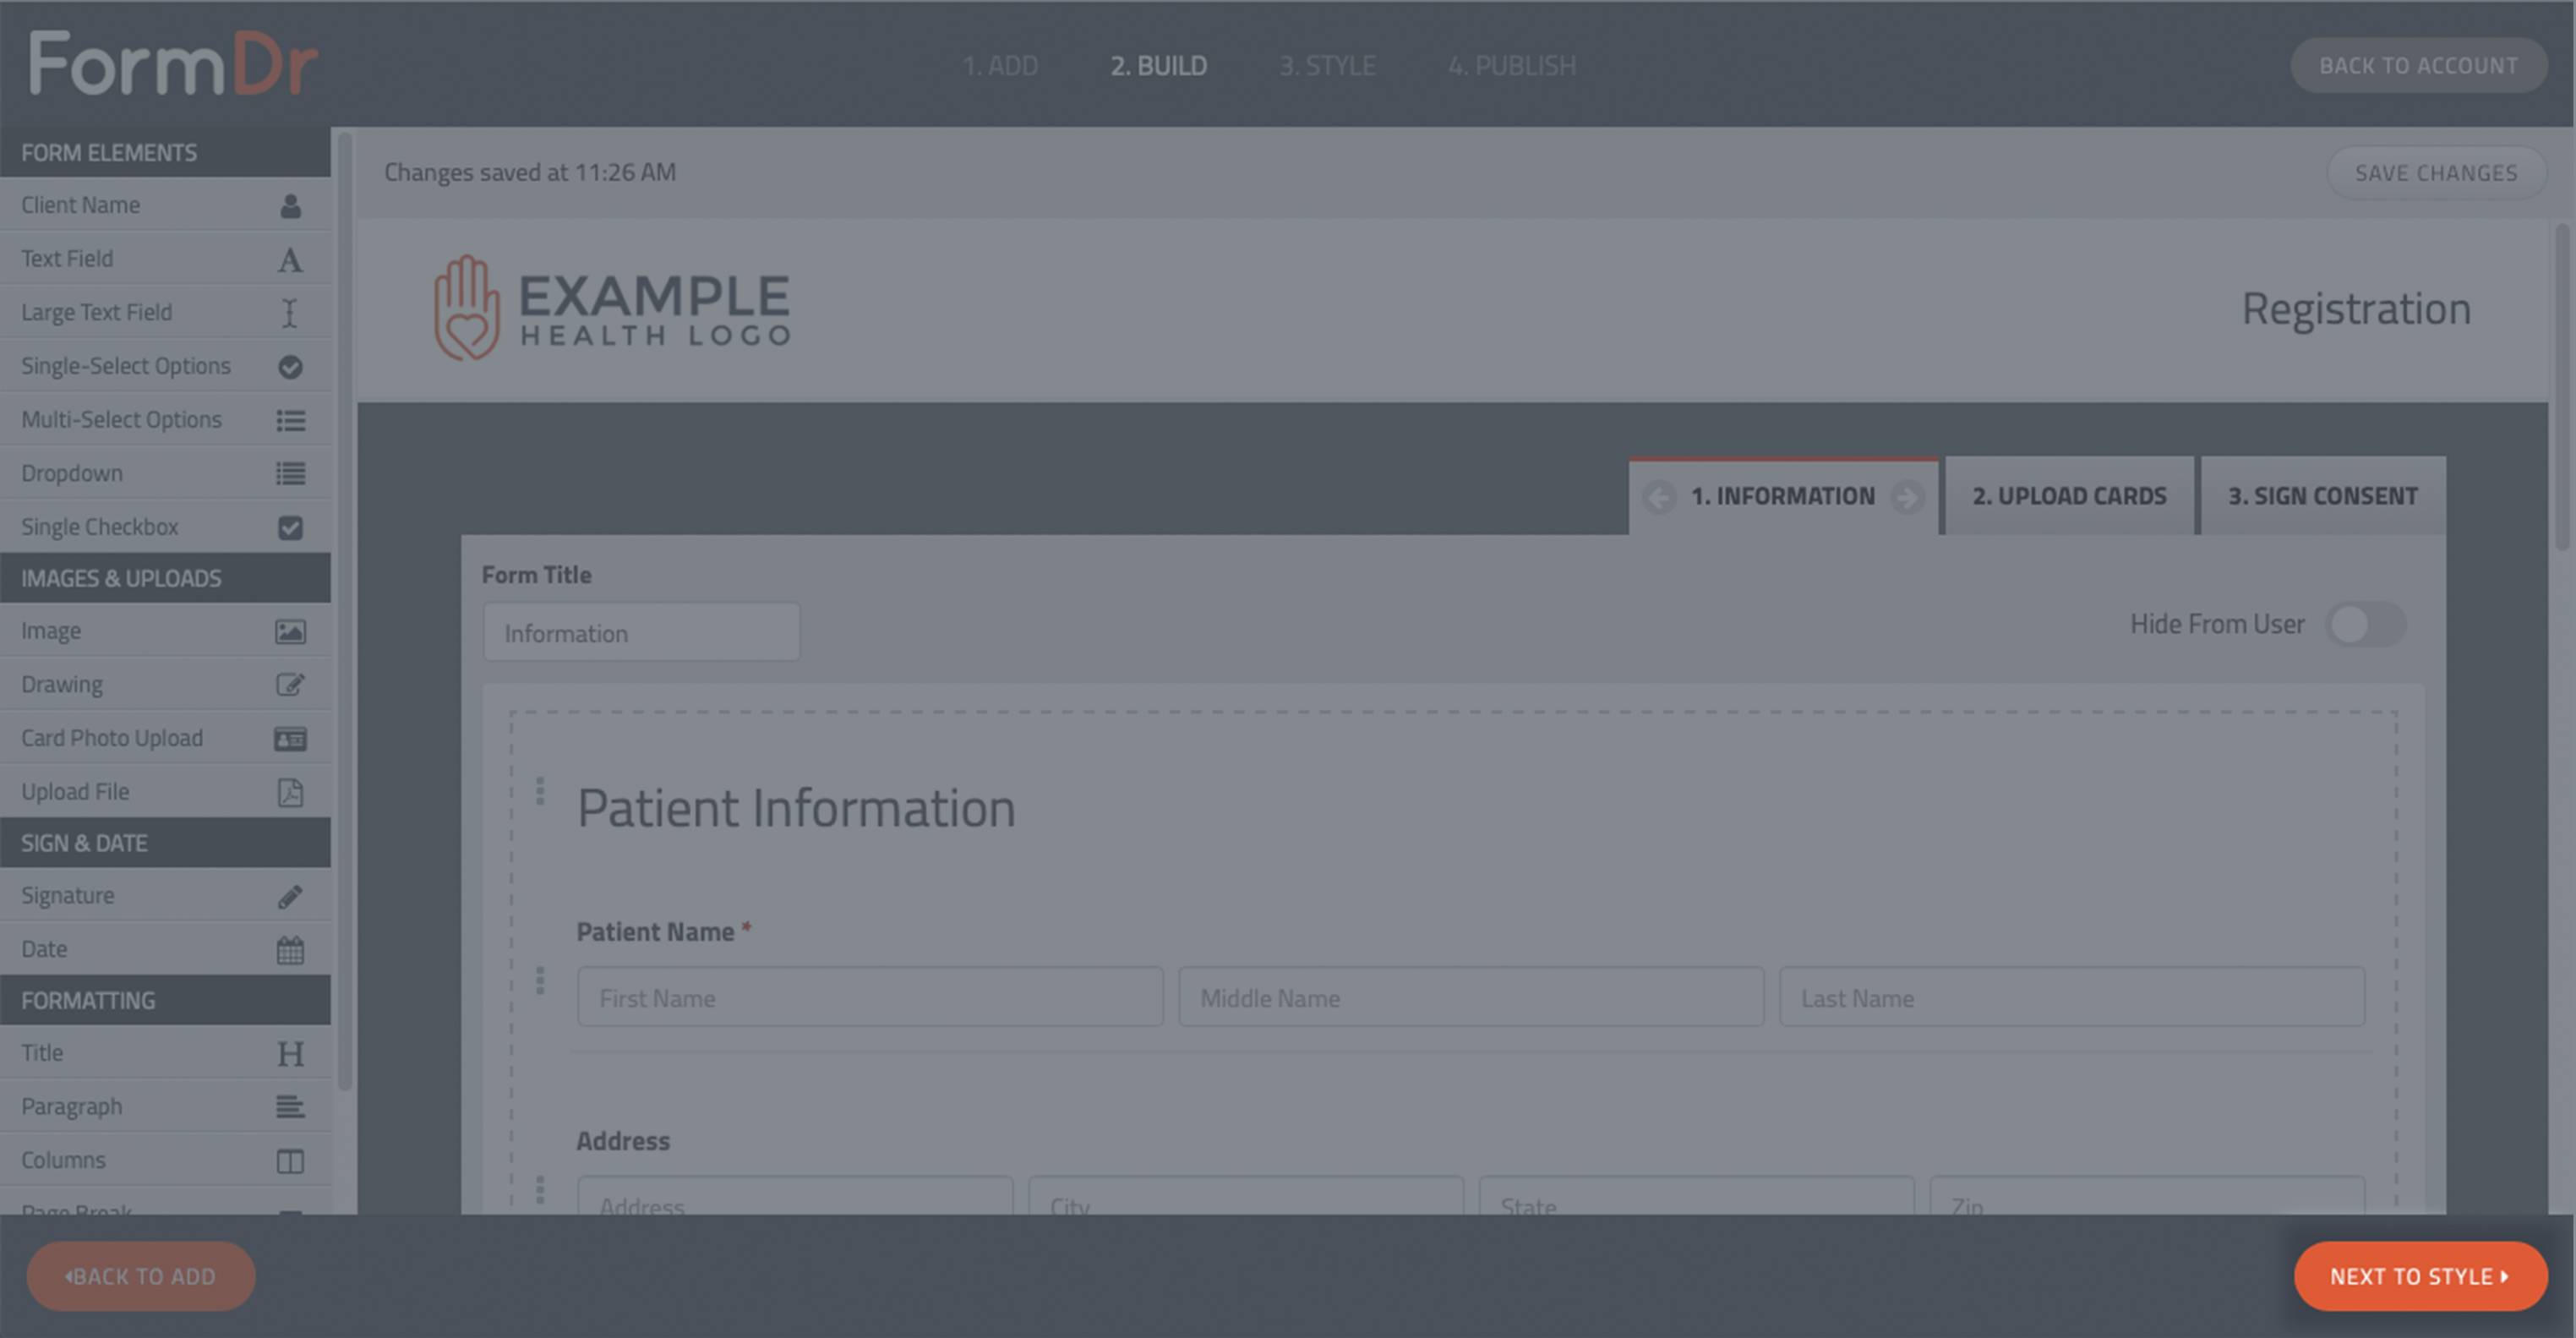
Task: Click the FormDr logo
Action: click(173, 64)
